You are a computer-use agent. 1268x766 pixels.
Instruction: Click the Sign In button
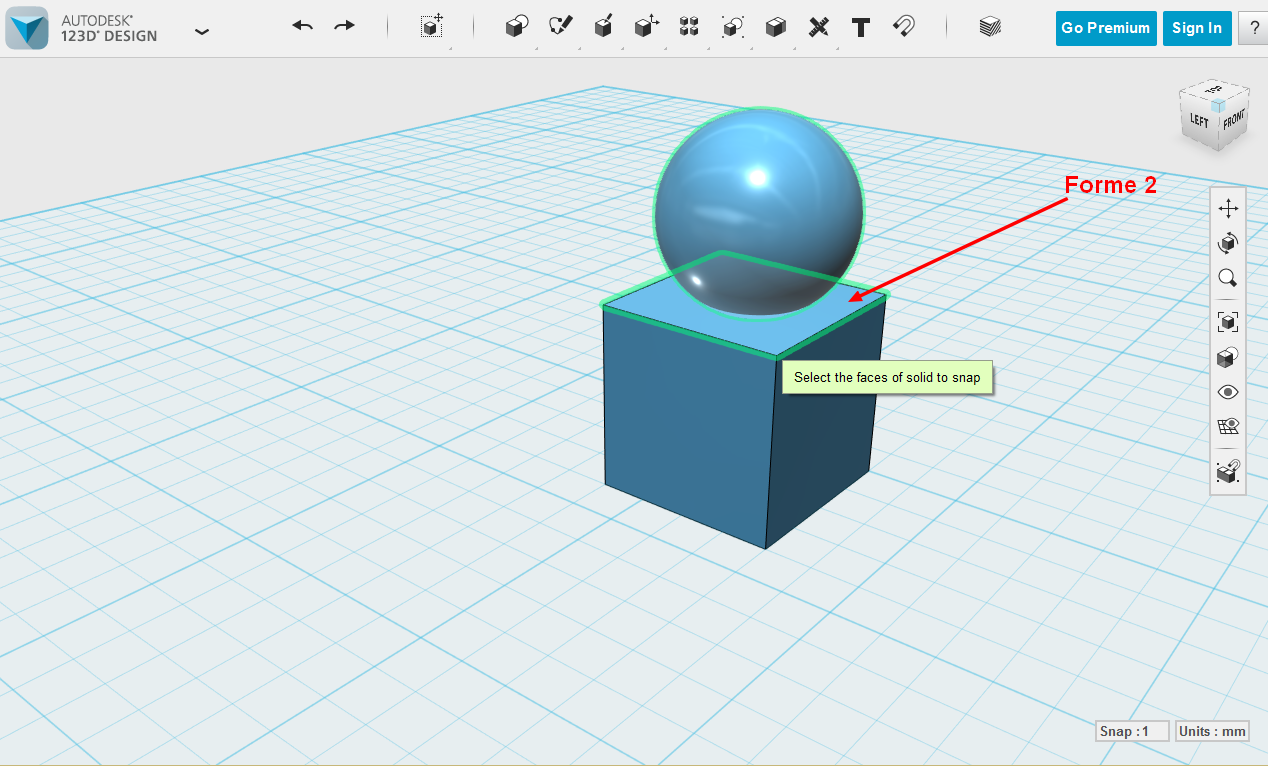[x=1197, y=28]
